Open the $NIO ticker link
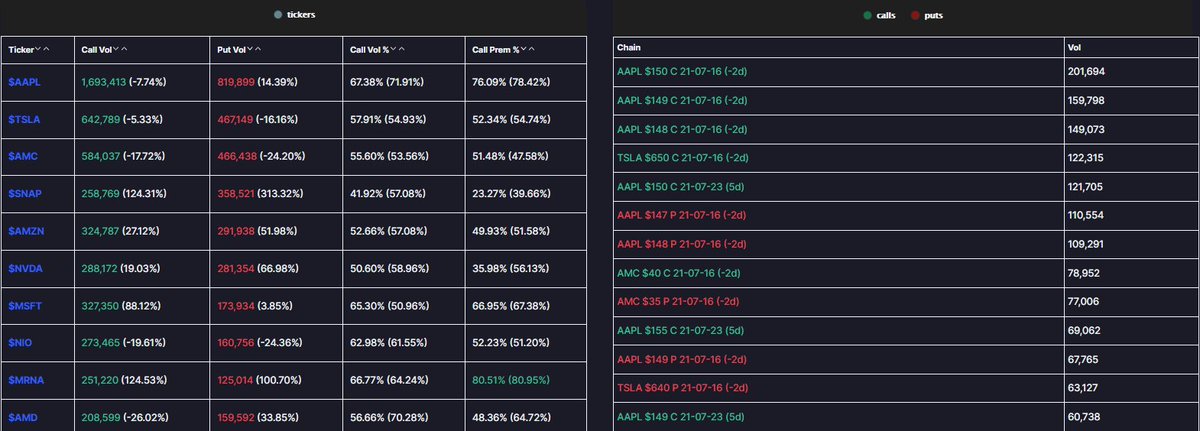The height and width of the screenshot is (431, 1200). [x=20, y=343]
